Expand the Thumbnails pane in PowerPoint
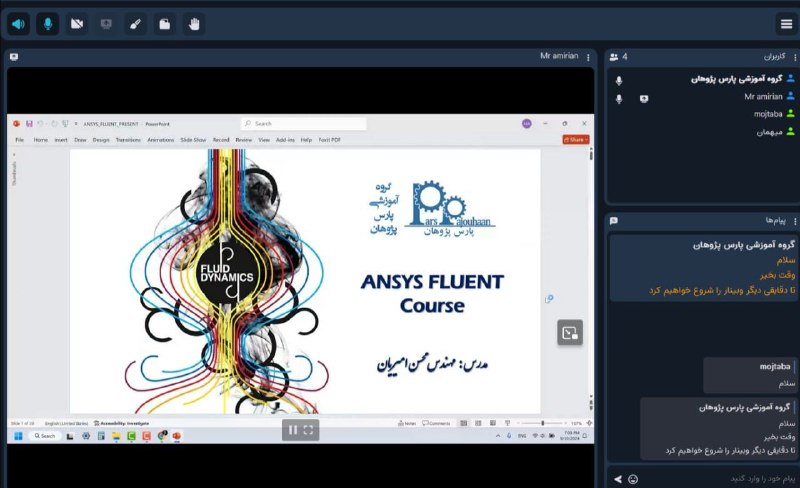The image size is (800, 488). 14,154
